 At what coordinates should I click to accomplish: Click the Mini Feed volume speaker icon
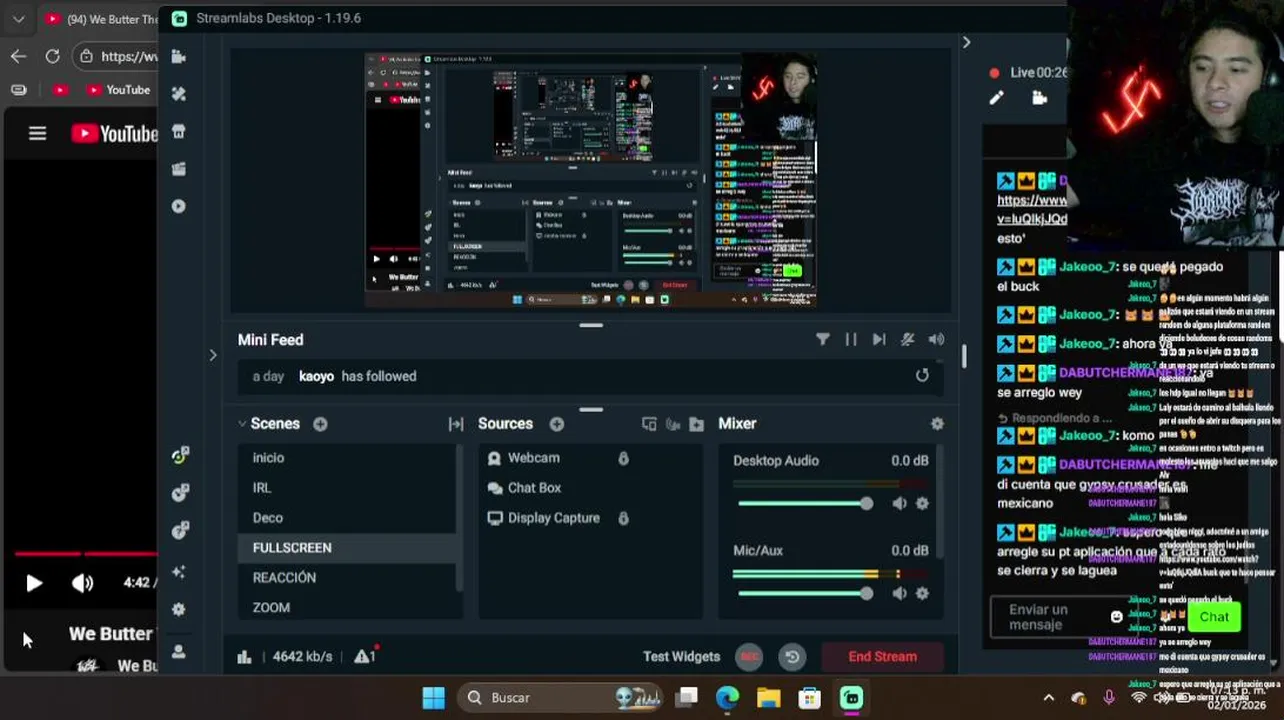(x=936, y=340)
